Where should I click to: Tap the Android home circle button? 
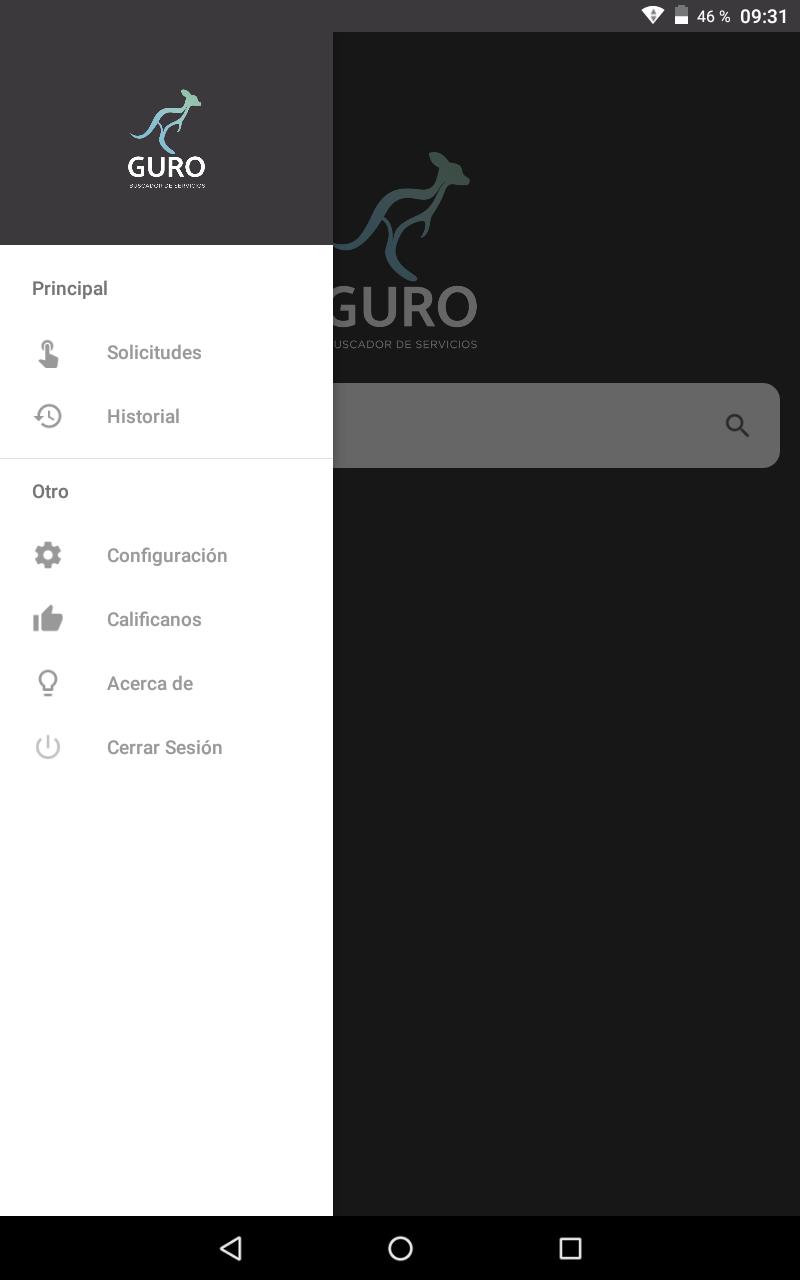pos(400,1248)
